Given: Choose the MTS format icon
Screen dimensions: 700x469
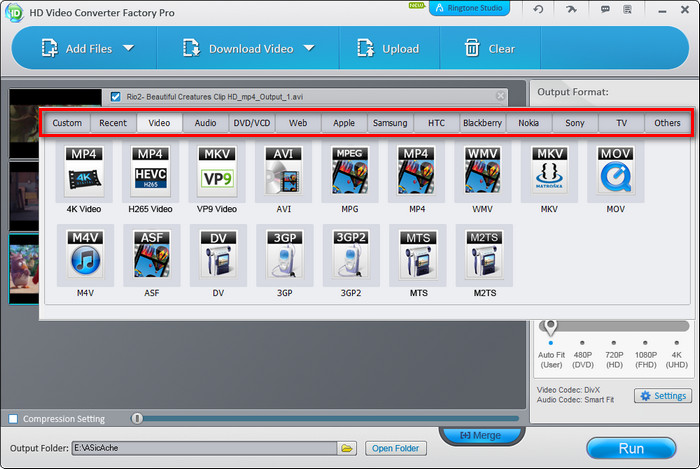Looking at the screenshot, I should 418,256.
